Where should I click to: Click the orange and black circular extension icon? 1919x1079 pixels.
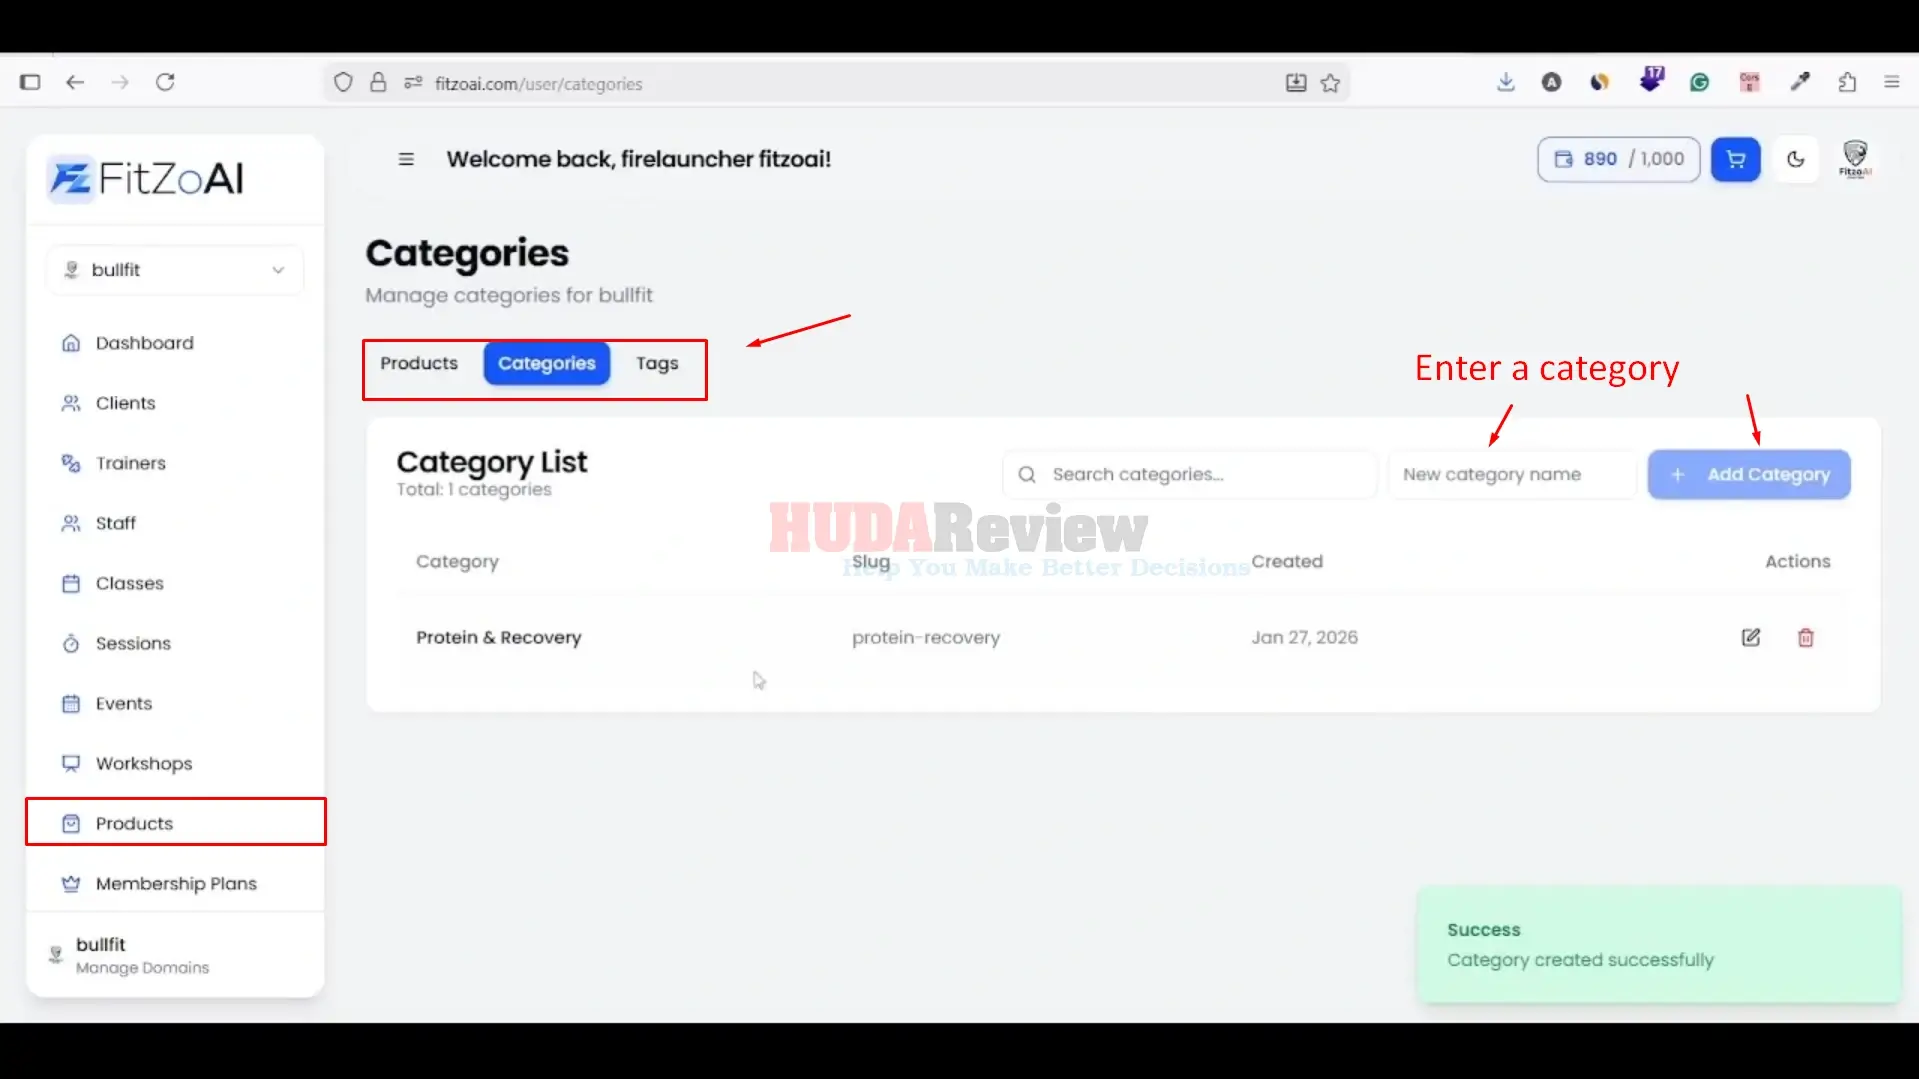click(x=1600, y=82)
